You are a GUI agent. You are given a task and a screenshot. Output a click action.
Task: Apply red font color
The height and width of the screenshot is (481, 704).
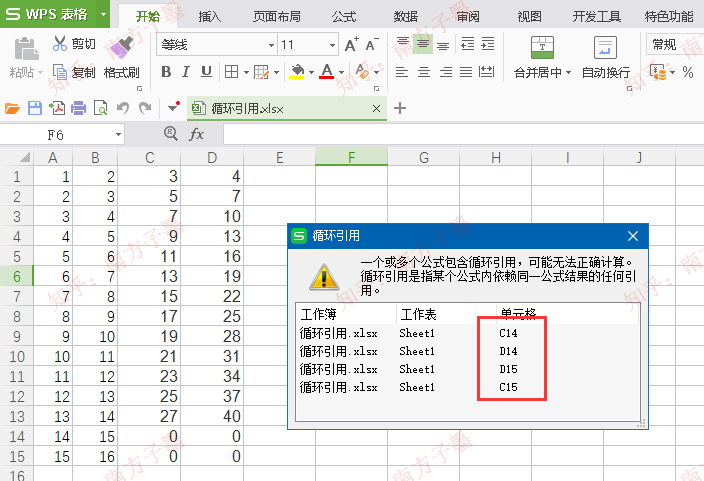click(x=326, y=71)
